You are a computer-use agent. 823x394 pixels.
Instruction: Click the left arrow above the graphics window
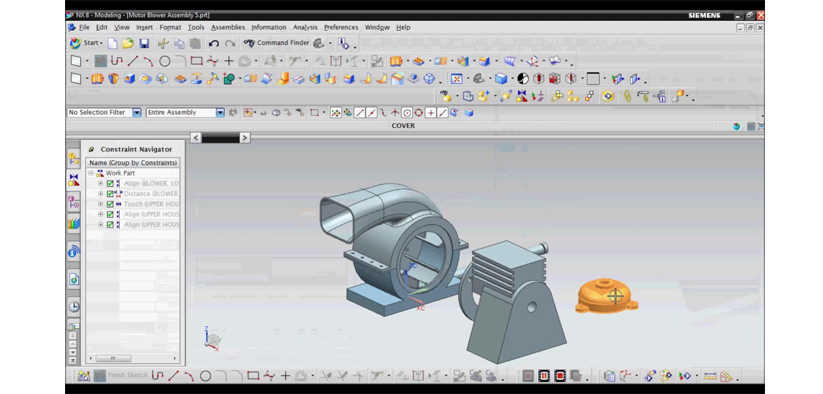(196, 137)
